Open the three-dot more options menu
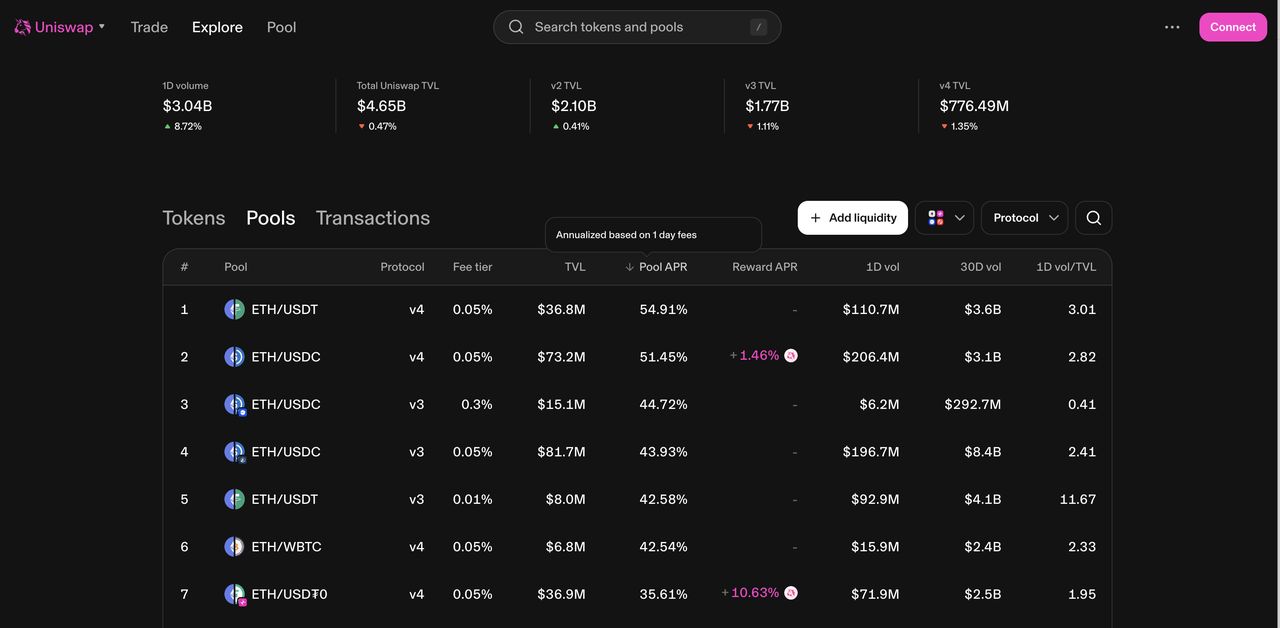The height and width of the screenshot is (628, 1280). click(x=1172, y=27)
